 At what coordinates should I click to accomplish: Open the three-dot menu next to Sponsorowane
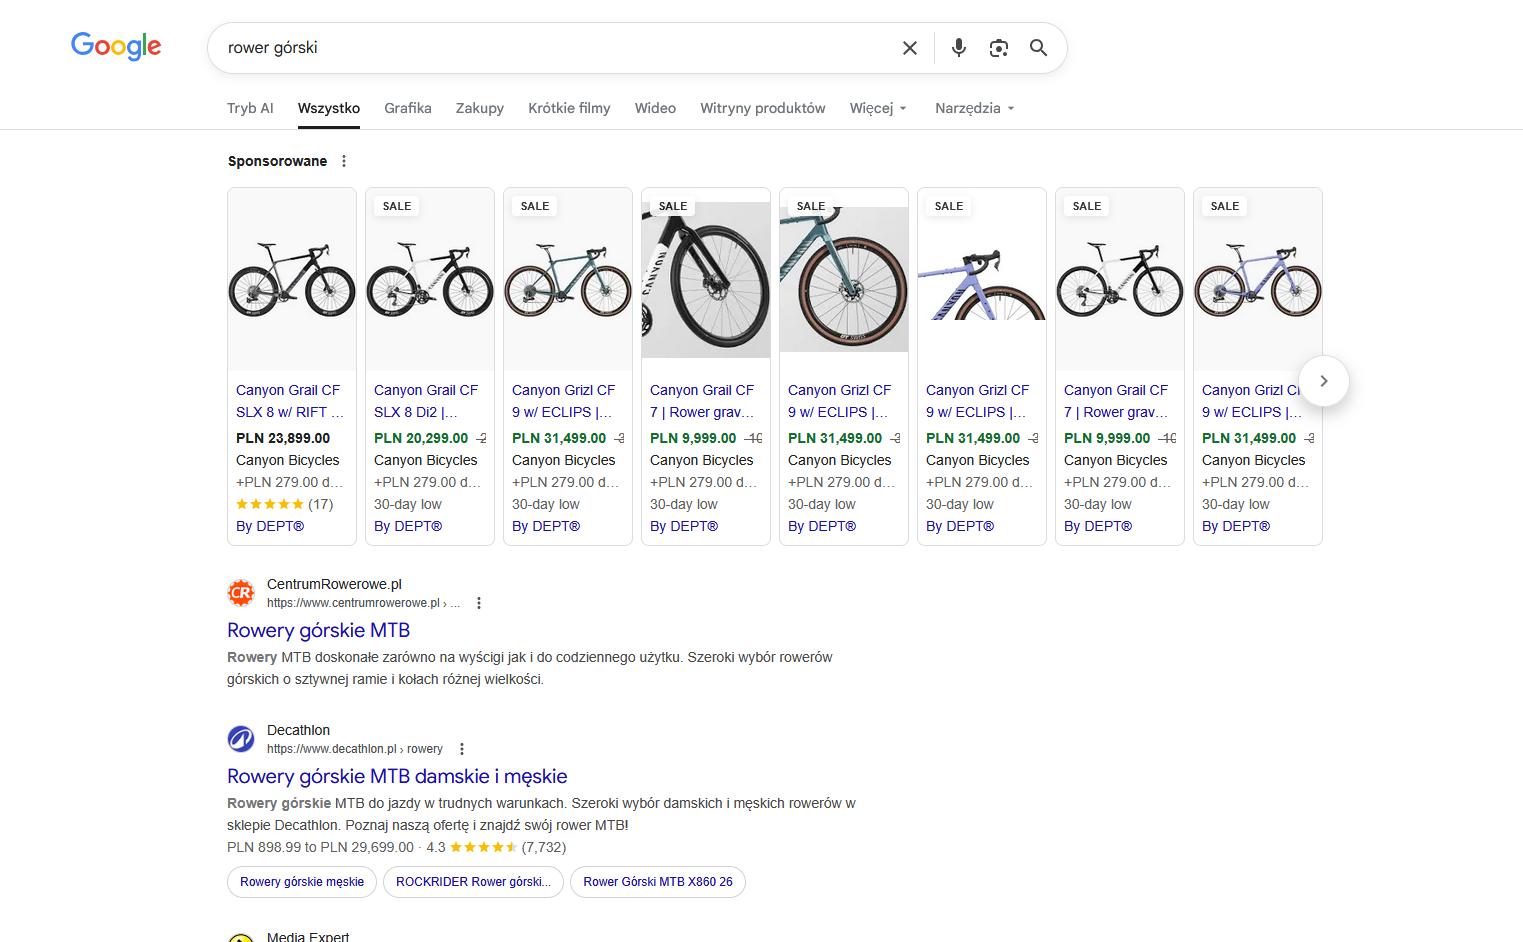343,160
